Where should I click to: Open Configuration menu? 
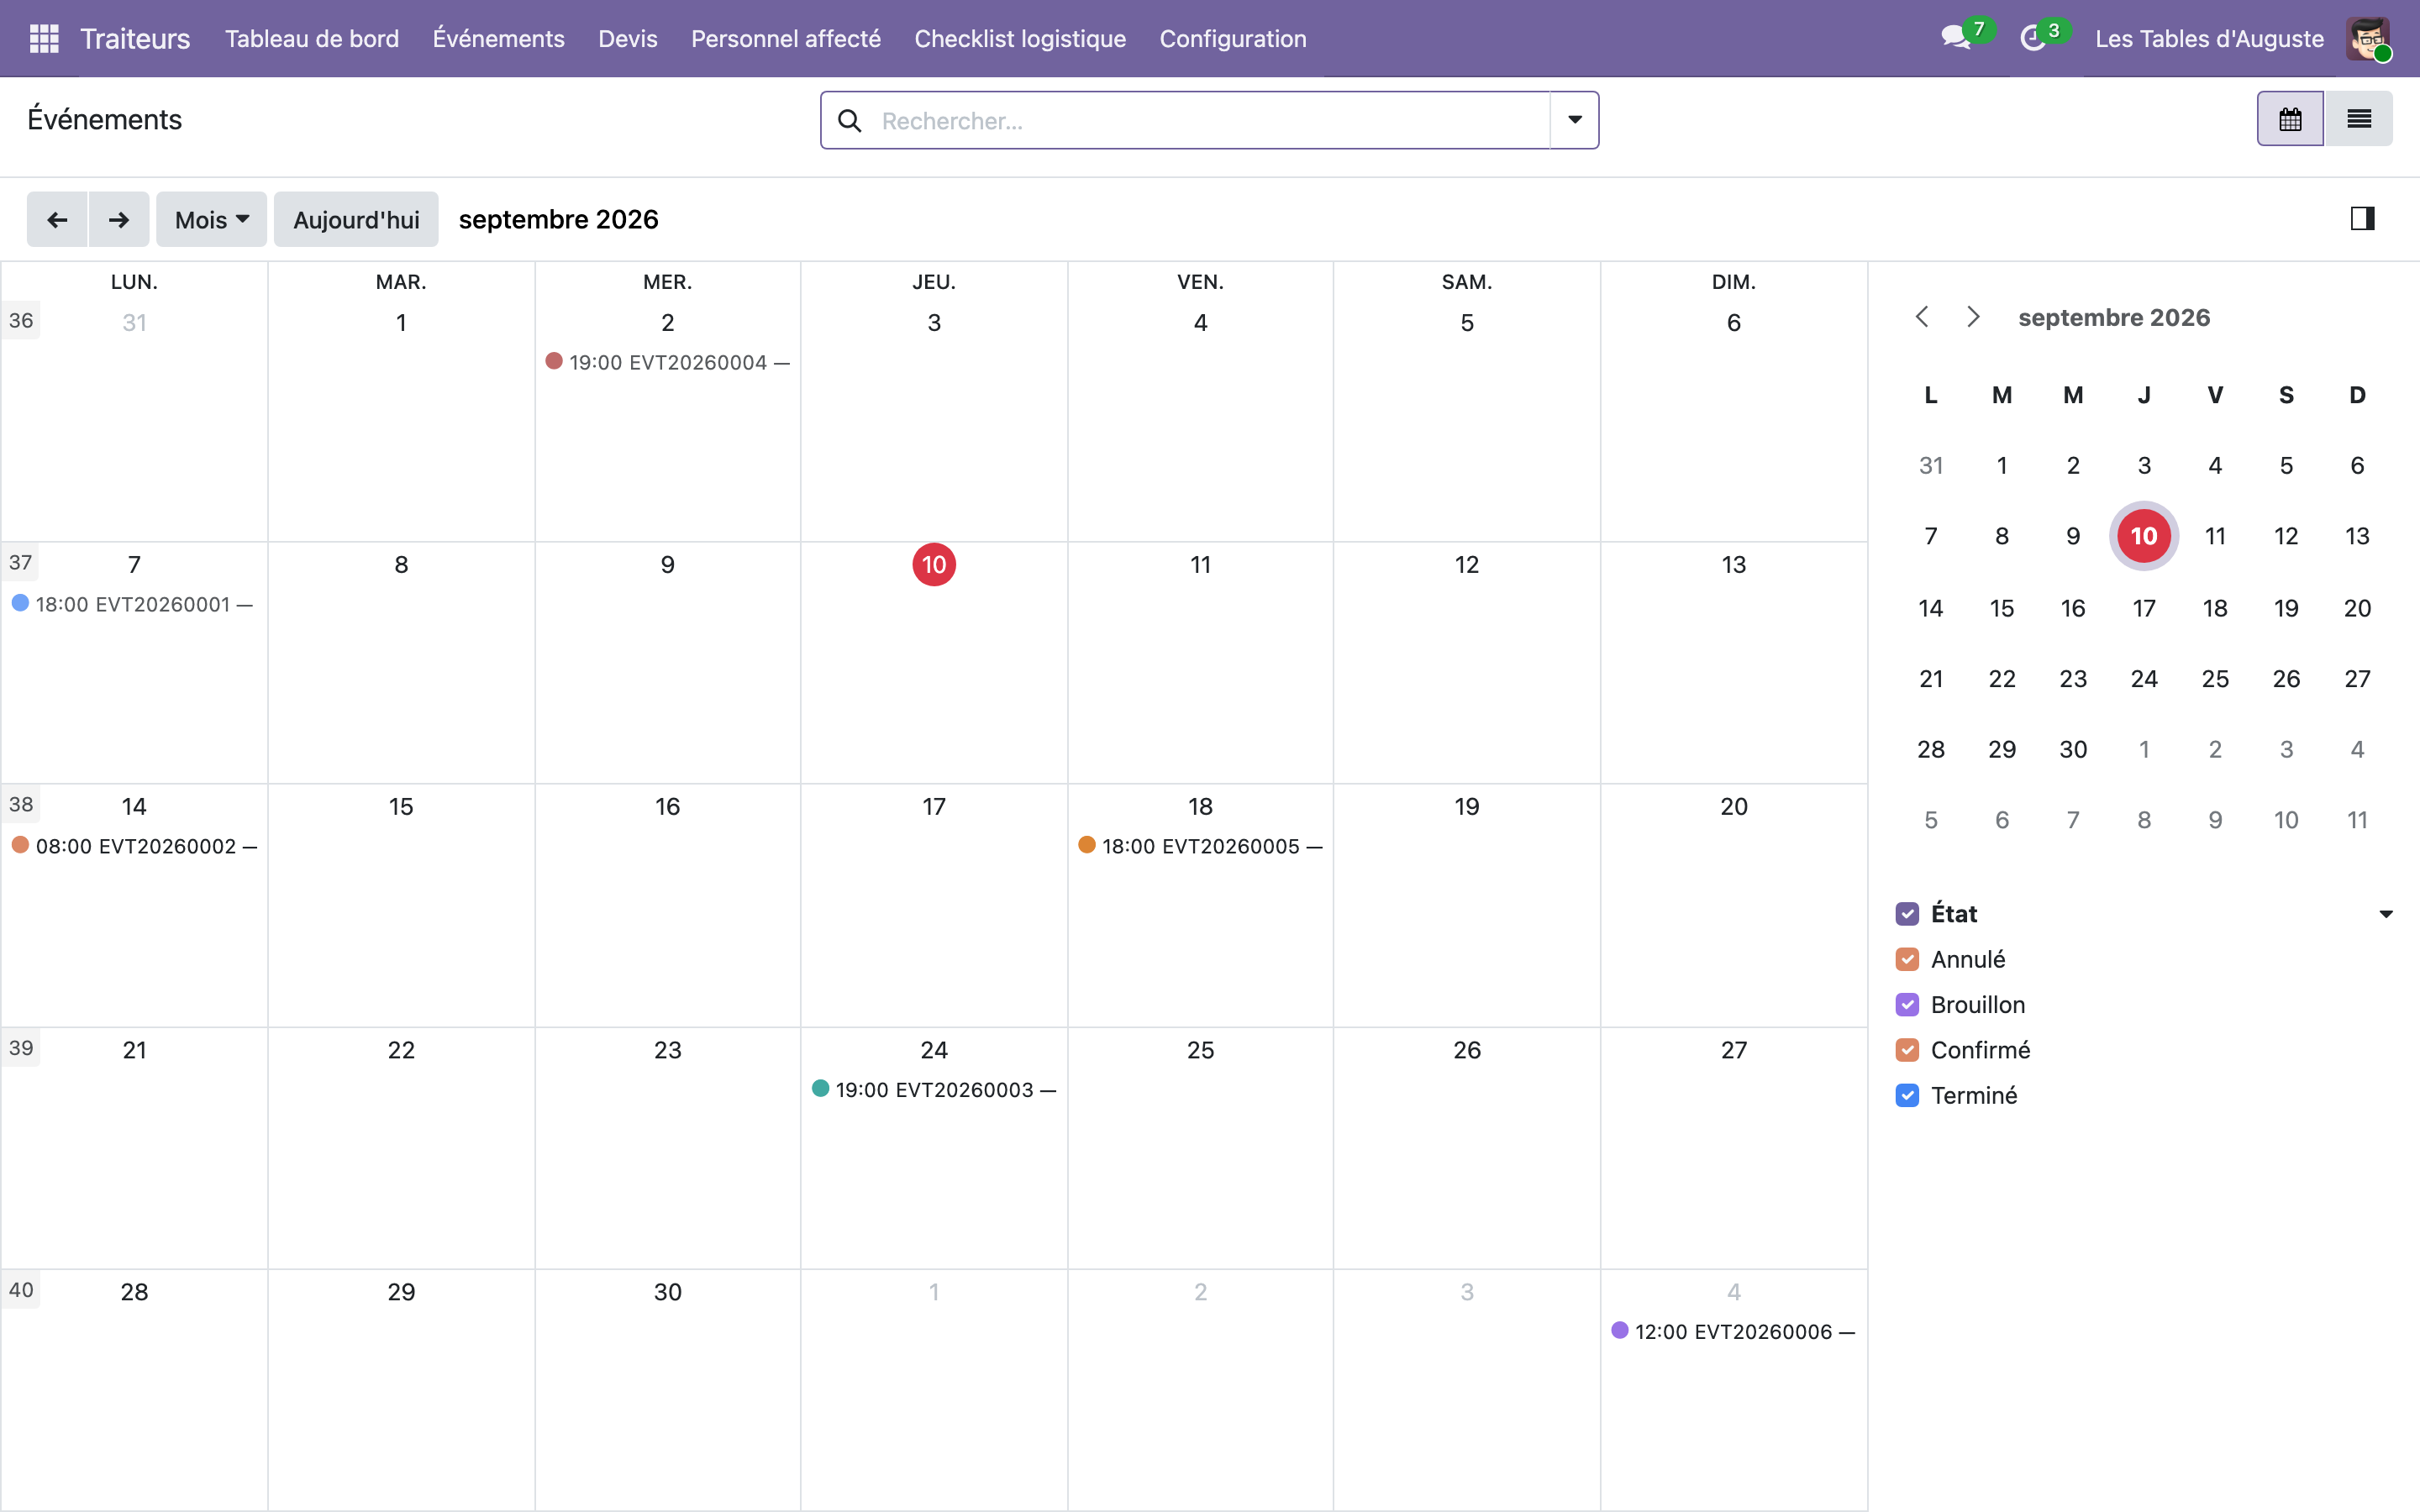[1233, 38]
